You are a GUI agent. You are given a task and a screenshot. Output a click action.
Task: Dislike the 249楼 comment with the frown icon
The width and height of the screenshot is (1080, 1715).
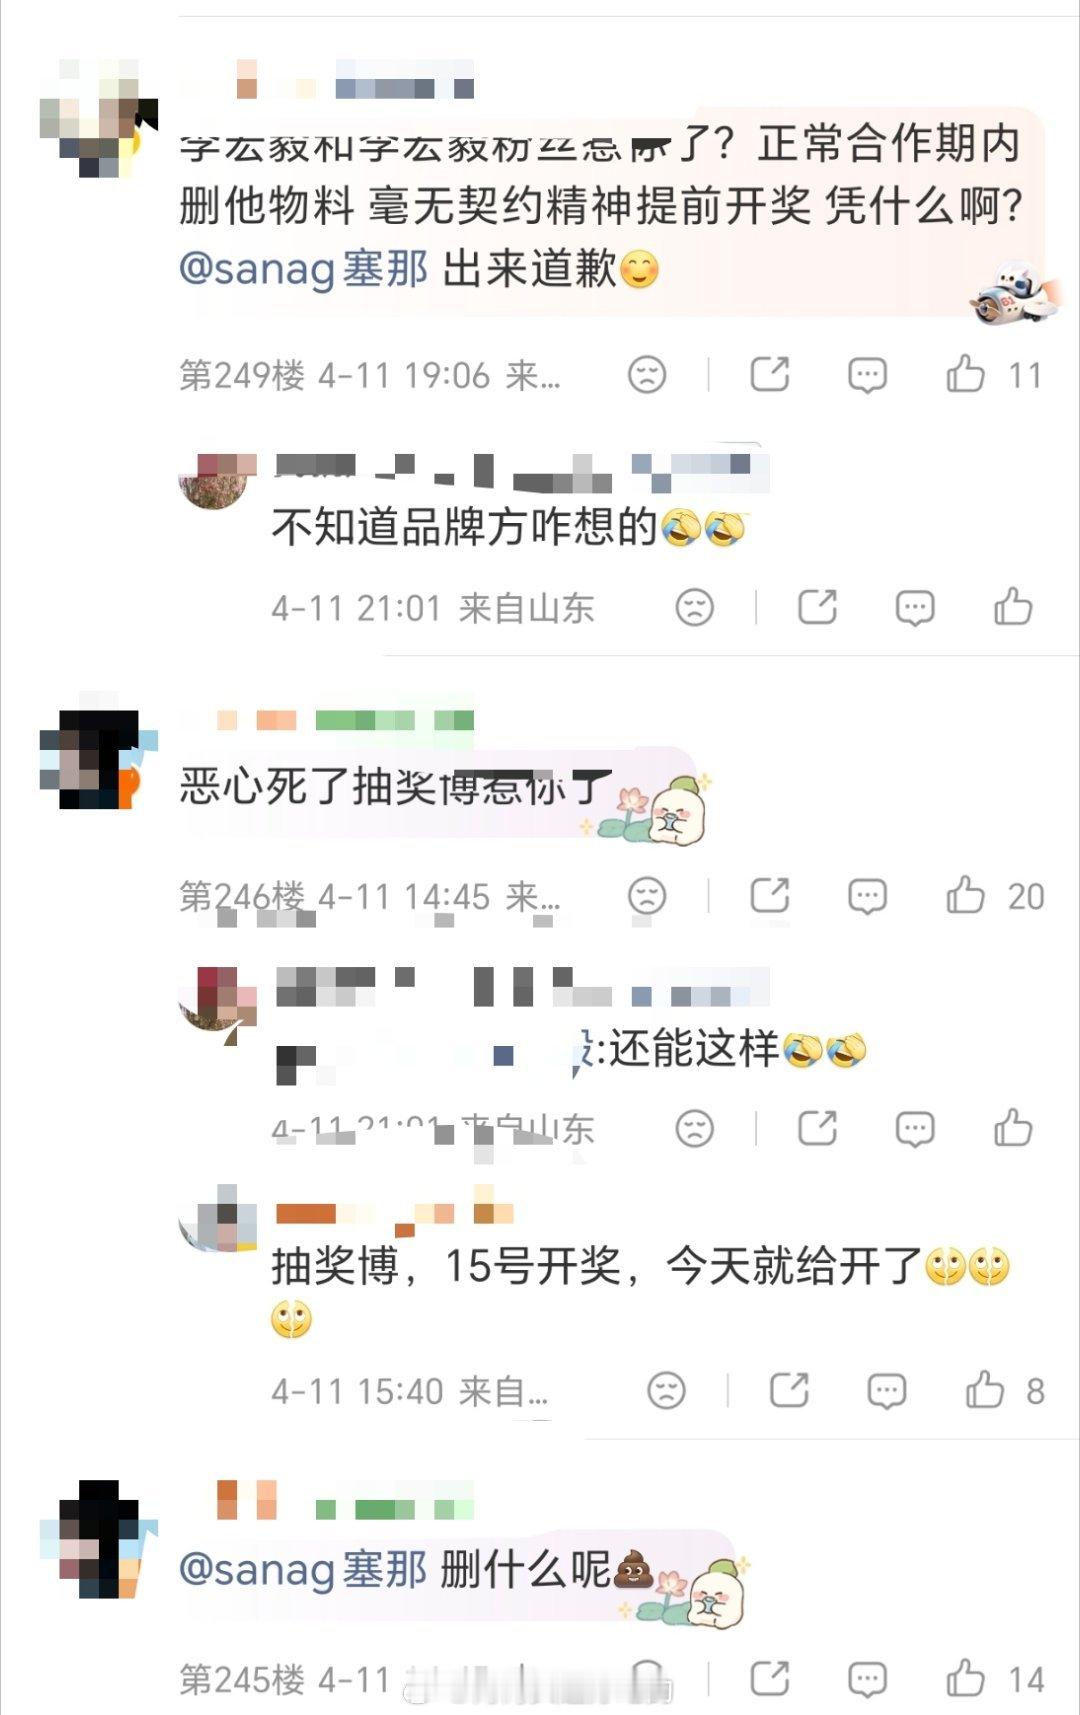coord(647,375)
